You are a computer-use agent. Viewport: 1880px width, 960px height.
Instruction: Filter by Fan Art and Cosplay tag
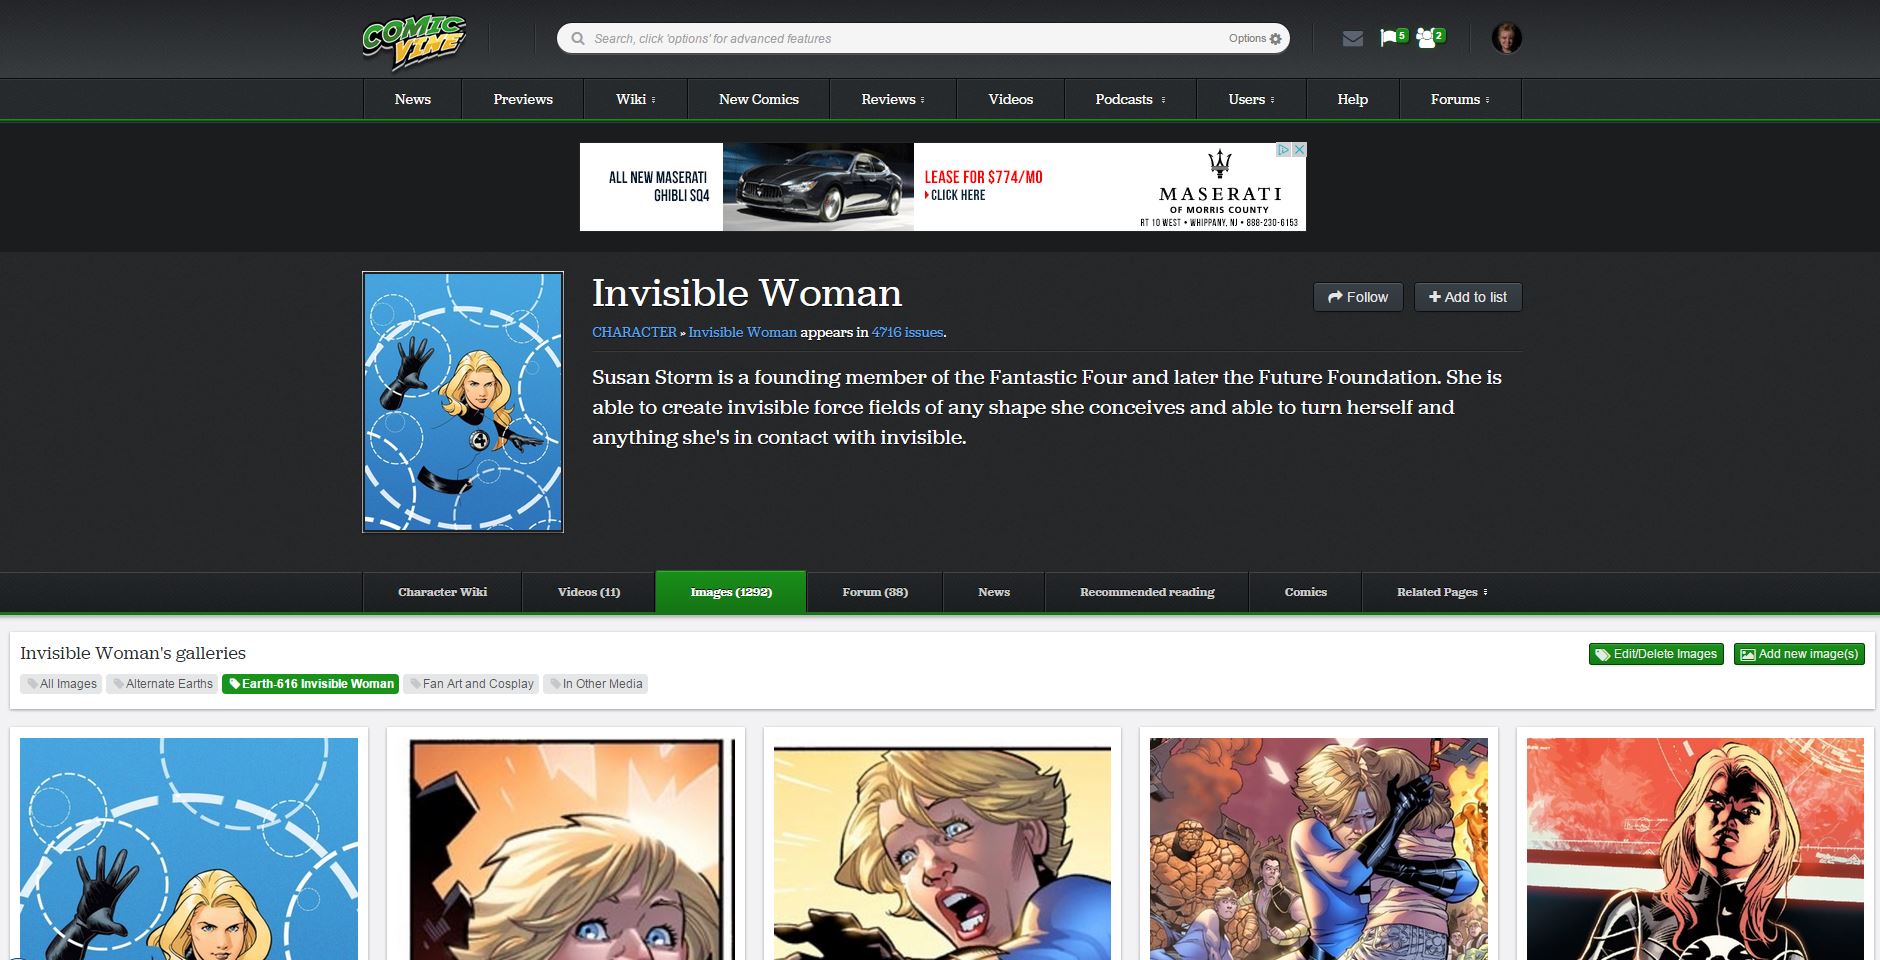coord(471,684)
